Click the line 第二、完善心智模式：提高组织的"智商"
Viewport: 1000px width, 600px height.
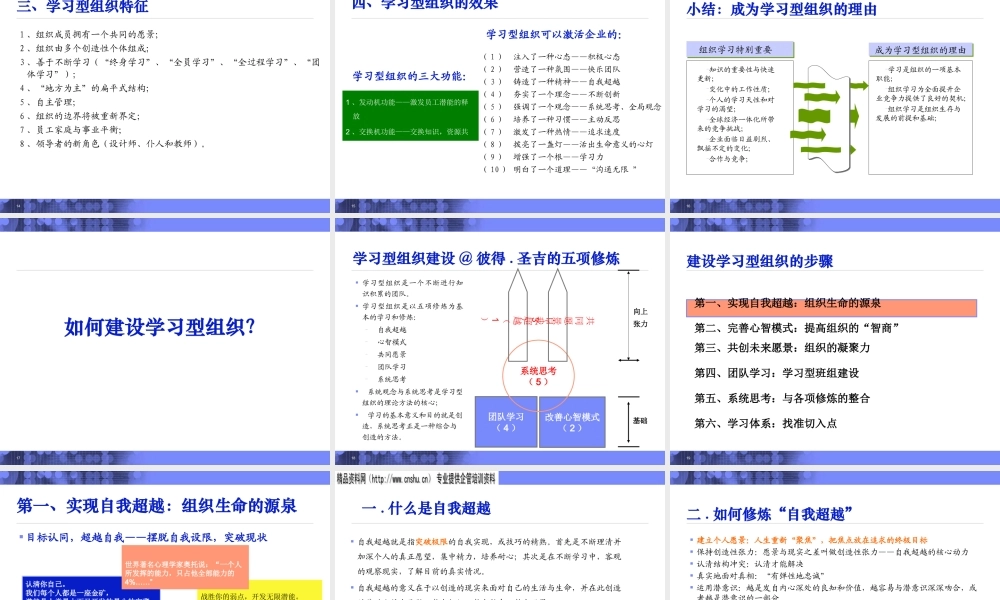point(797,328)
